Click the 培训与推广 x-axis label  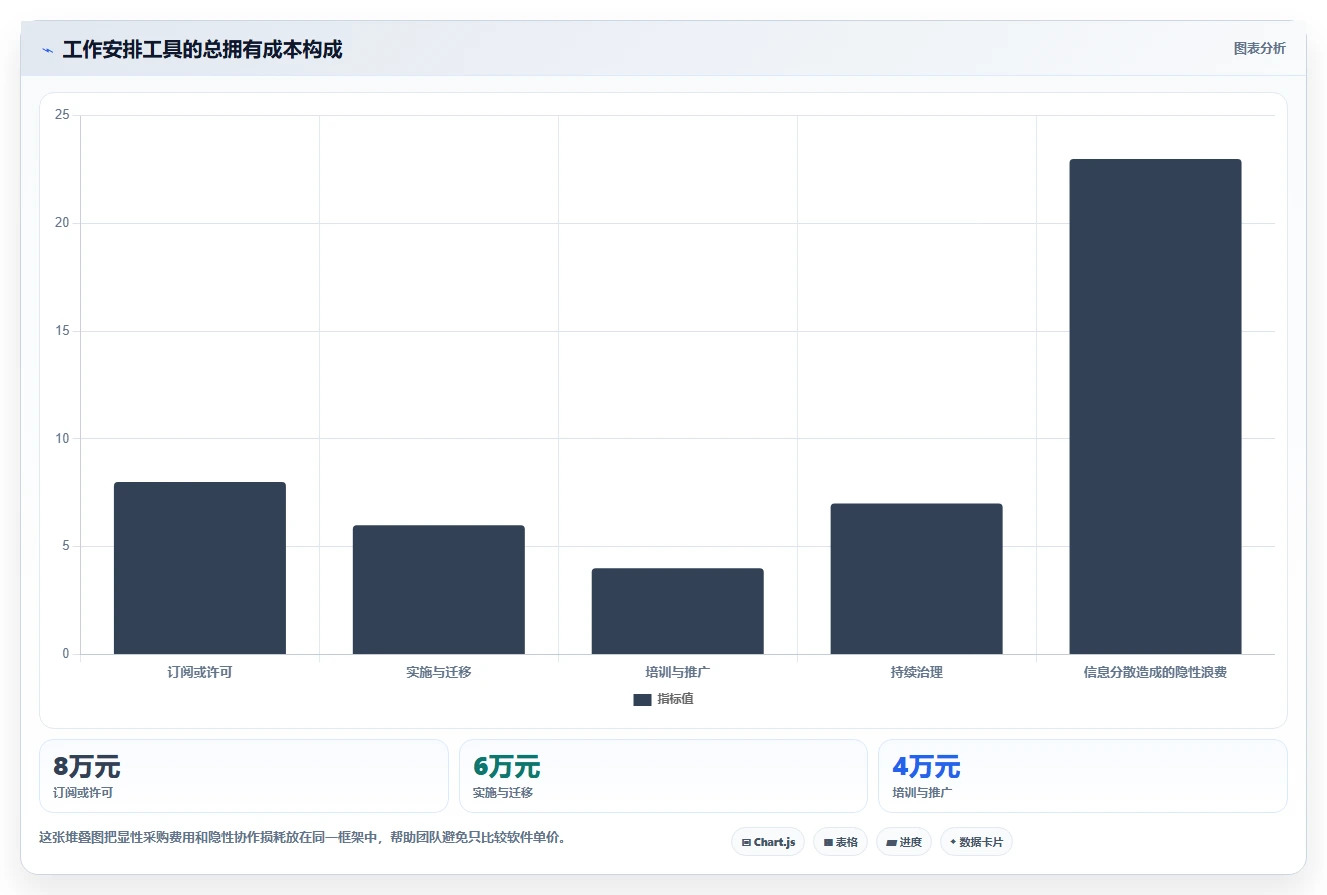click(x=677, y=672)
